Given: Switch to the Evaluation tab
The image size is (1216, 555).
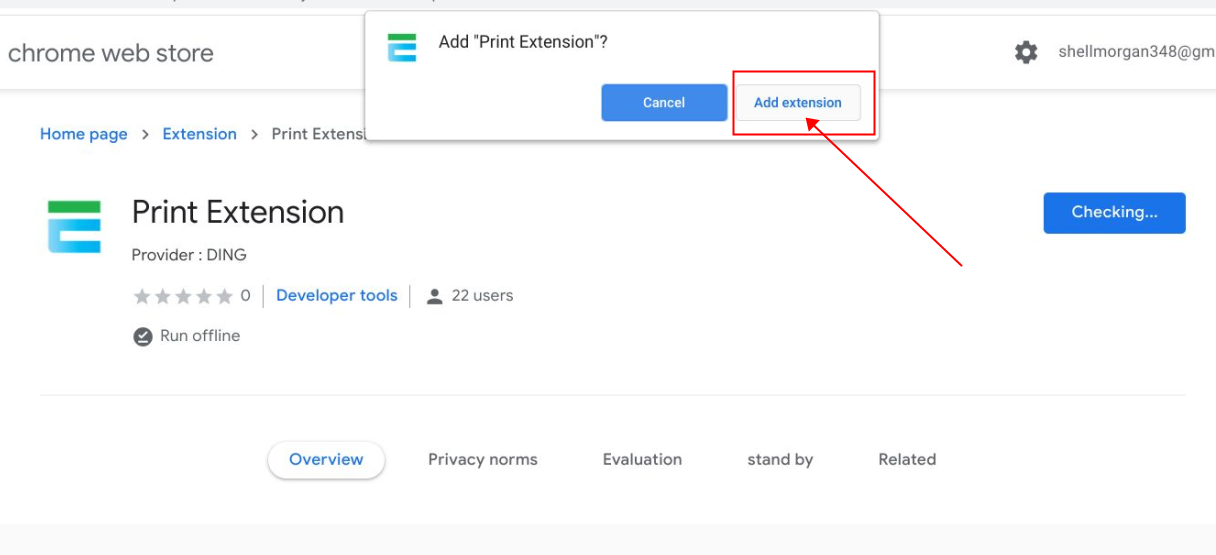Looking at the screenshot, I should tap(642, 460).
